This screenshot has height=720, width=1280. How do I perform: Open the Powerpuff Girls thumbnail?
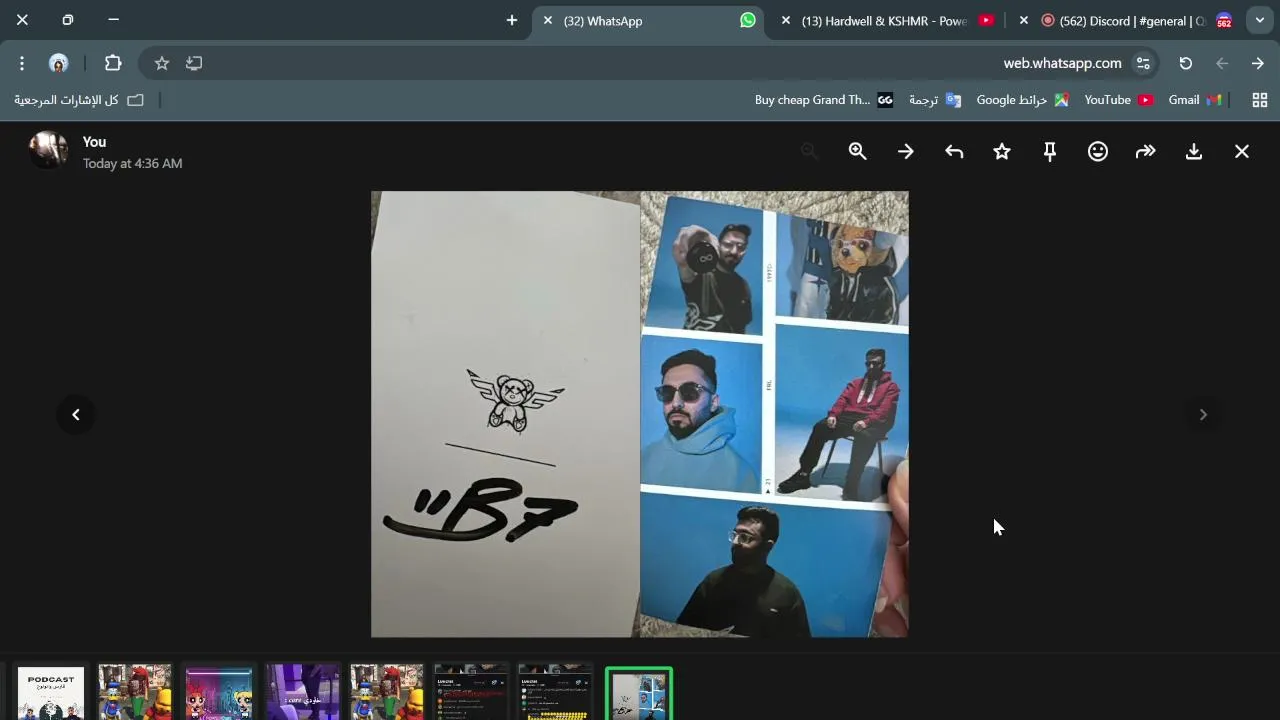click(x=219, y=693)
